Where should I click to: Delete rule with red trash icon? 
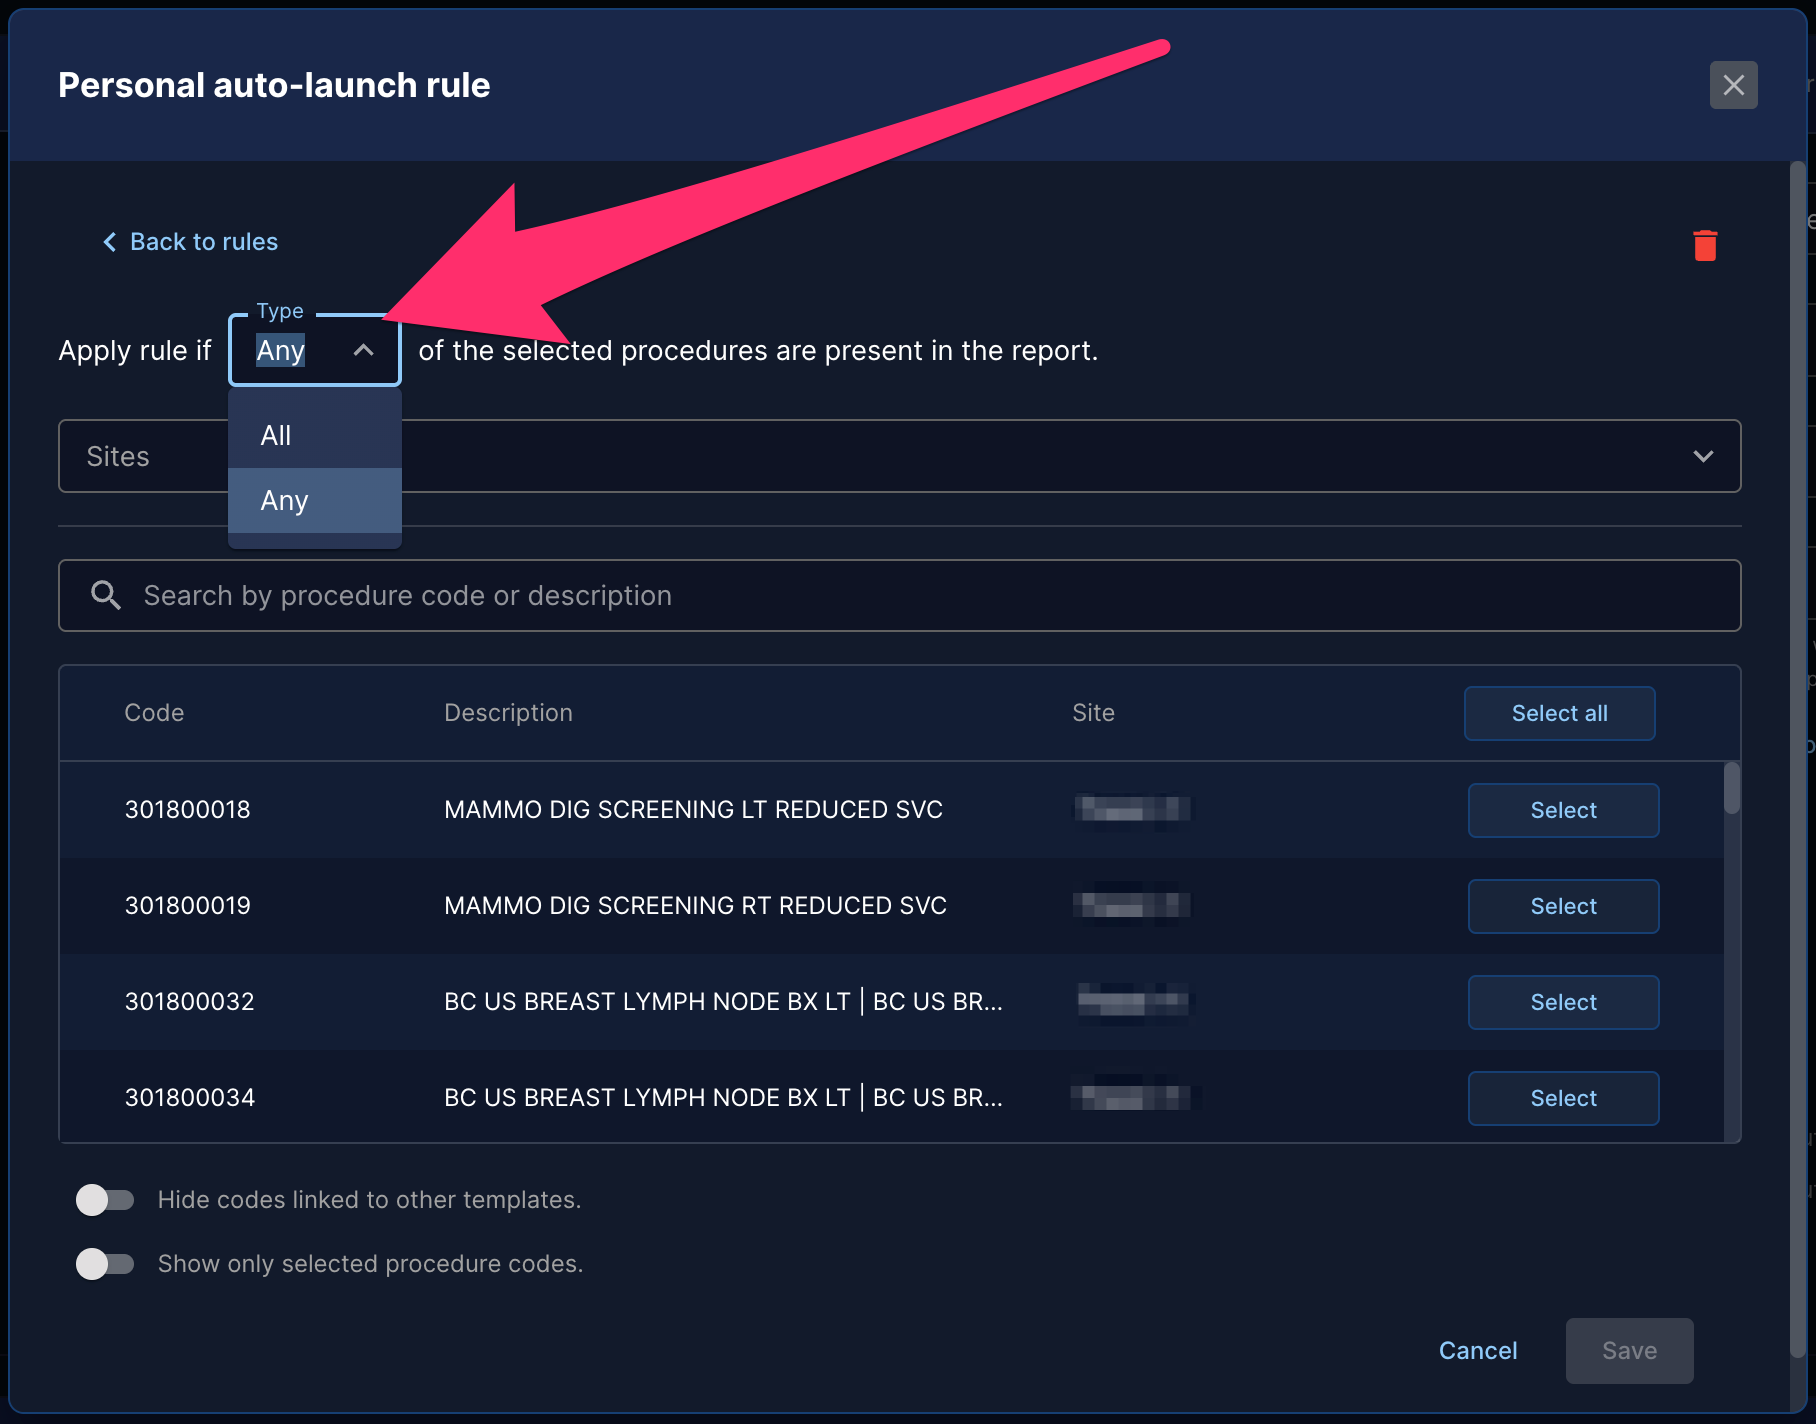point(1705,245)
